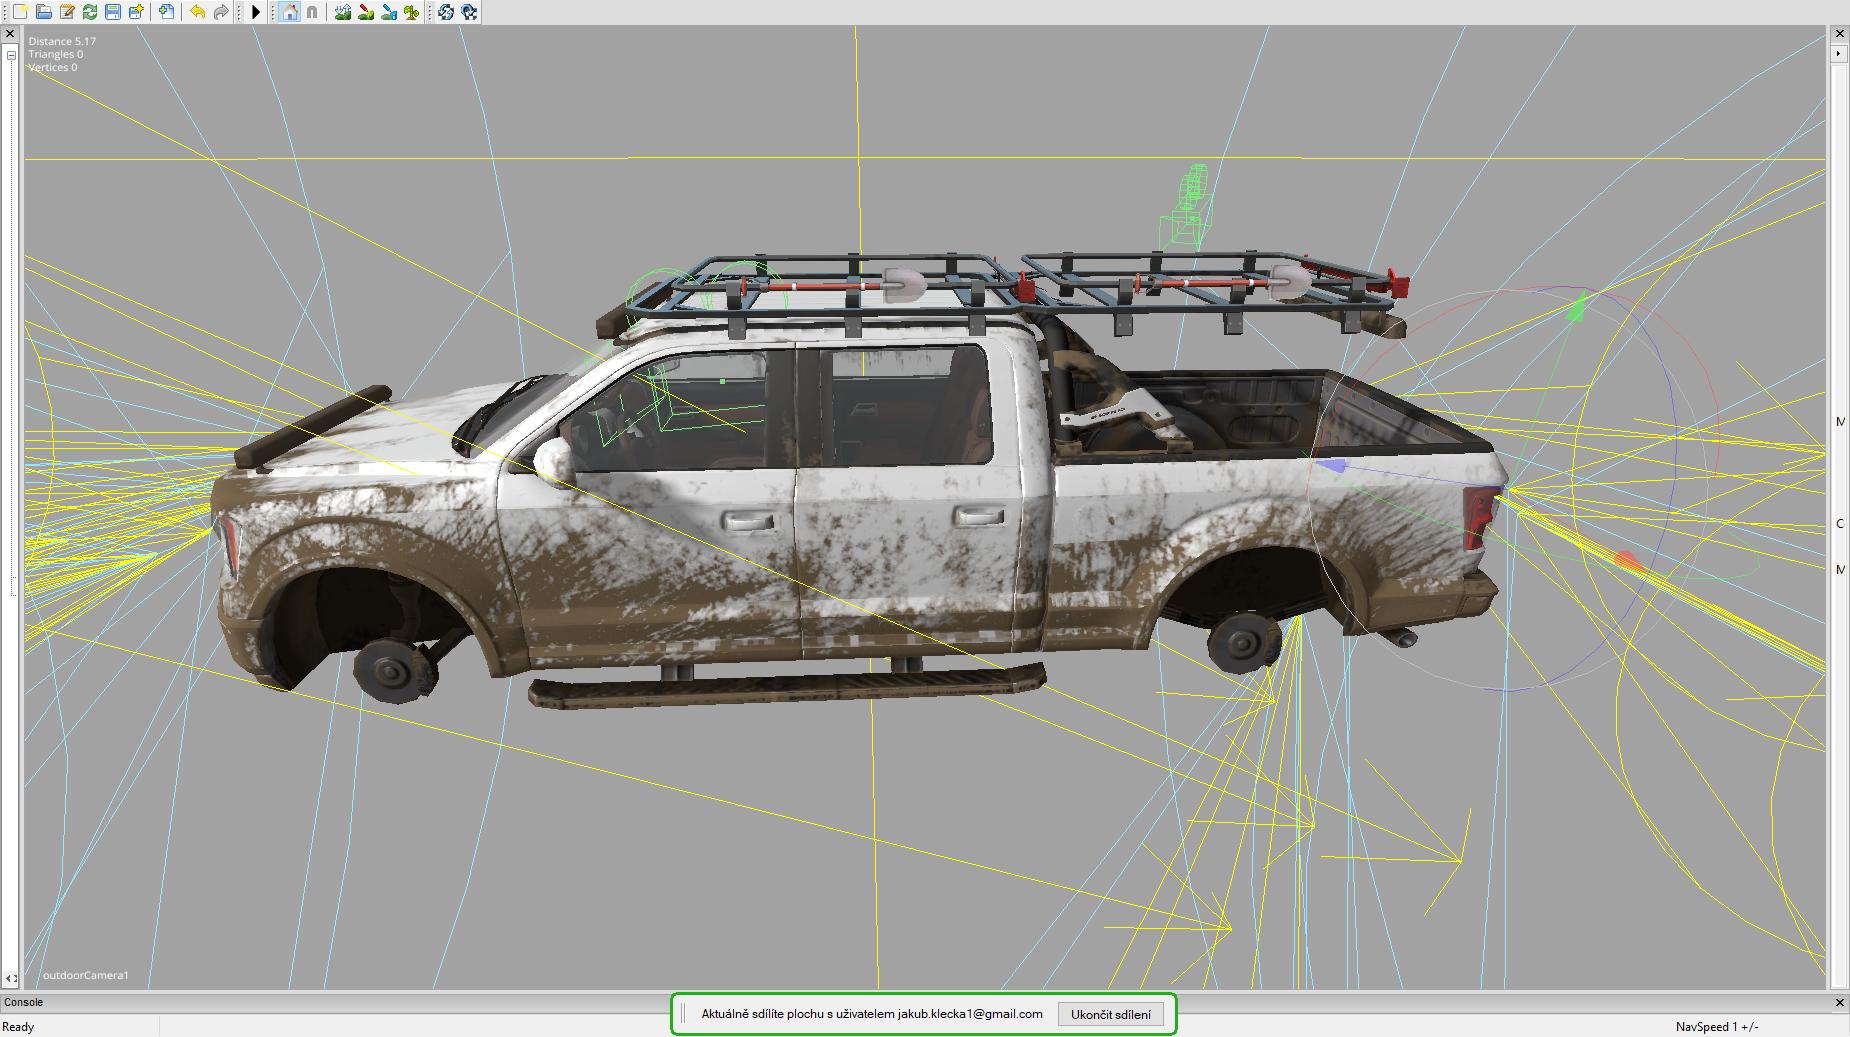Viewport: 1850px width, 1037px height.
Task: Click the document with green plus icon
Action: coord(166,12)
